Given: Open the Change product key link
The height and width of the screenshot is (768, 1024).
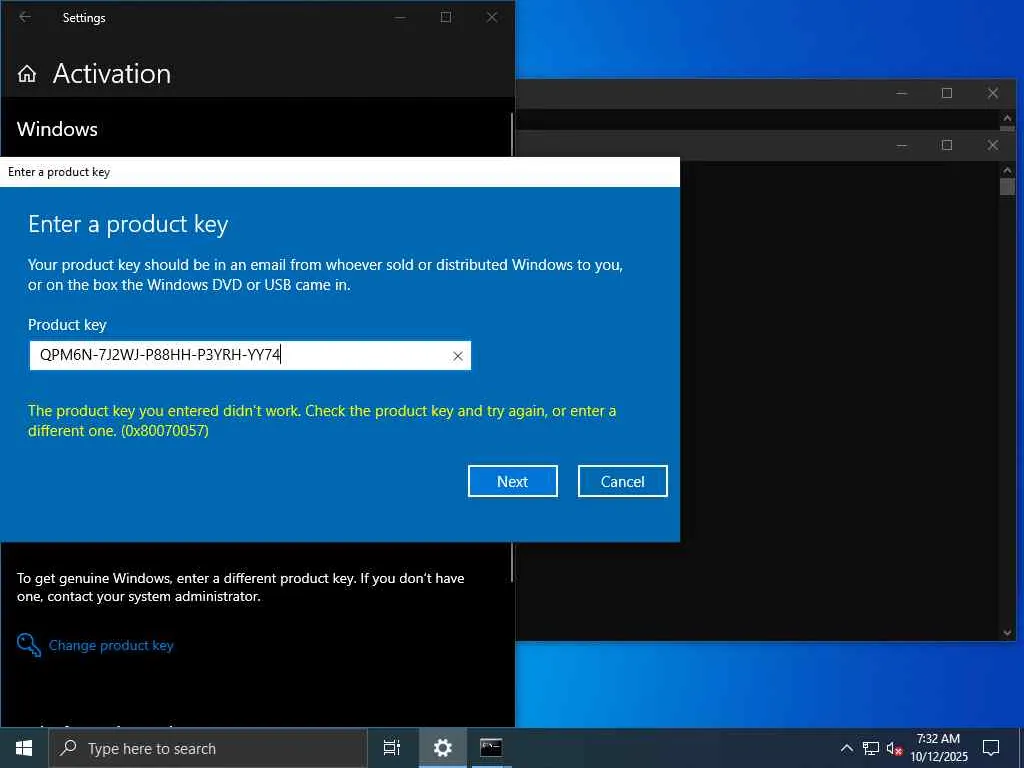Looking at the screenshot, I should click(111, 645).
